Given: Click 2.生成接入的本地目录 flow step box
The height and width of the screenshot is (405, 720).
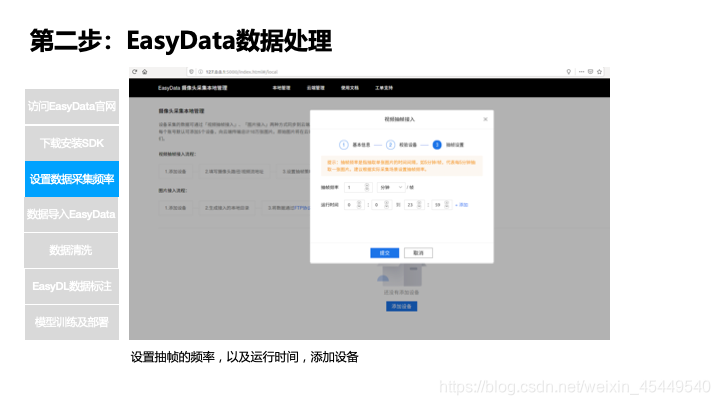Looking at the screenshot, I should (227, 208).
